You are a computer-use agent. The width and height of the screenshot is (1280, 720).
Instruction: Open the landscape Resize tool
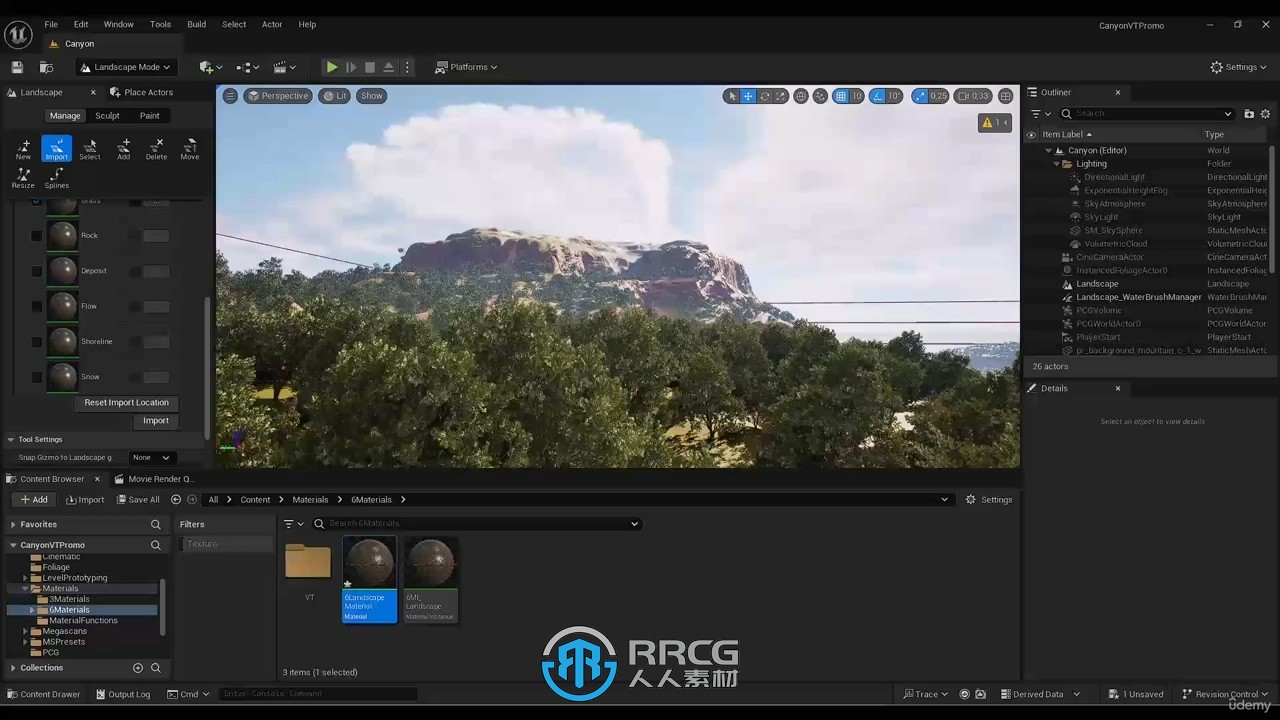23,178
